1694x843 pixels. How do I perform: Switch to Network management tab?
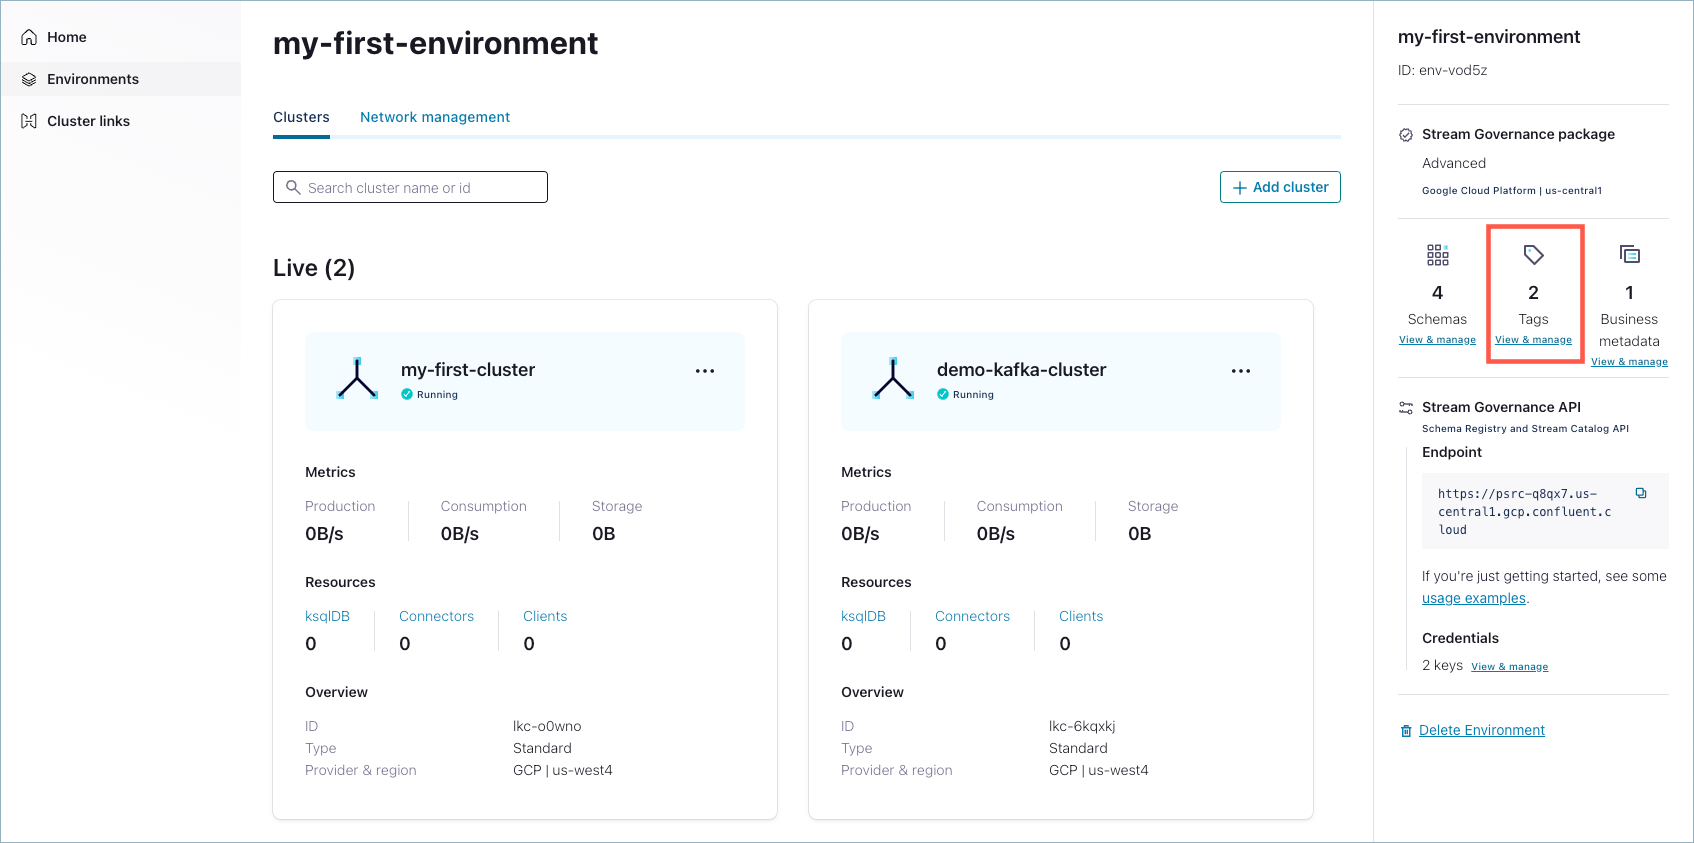click(435, 117)
